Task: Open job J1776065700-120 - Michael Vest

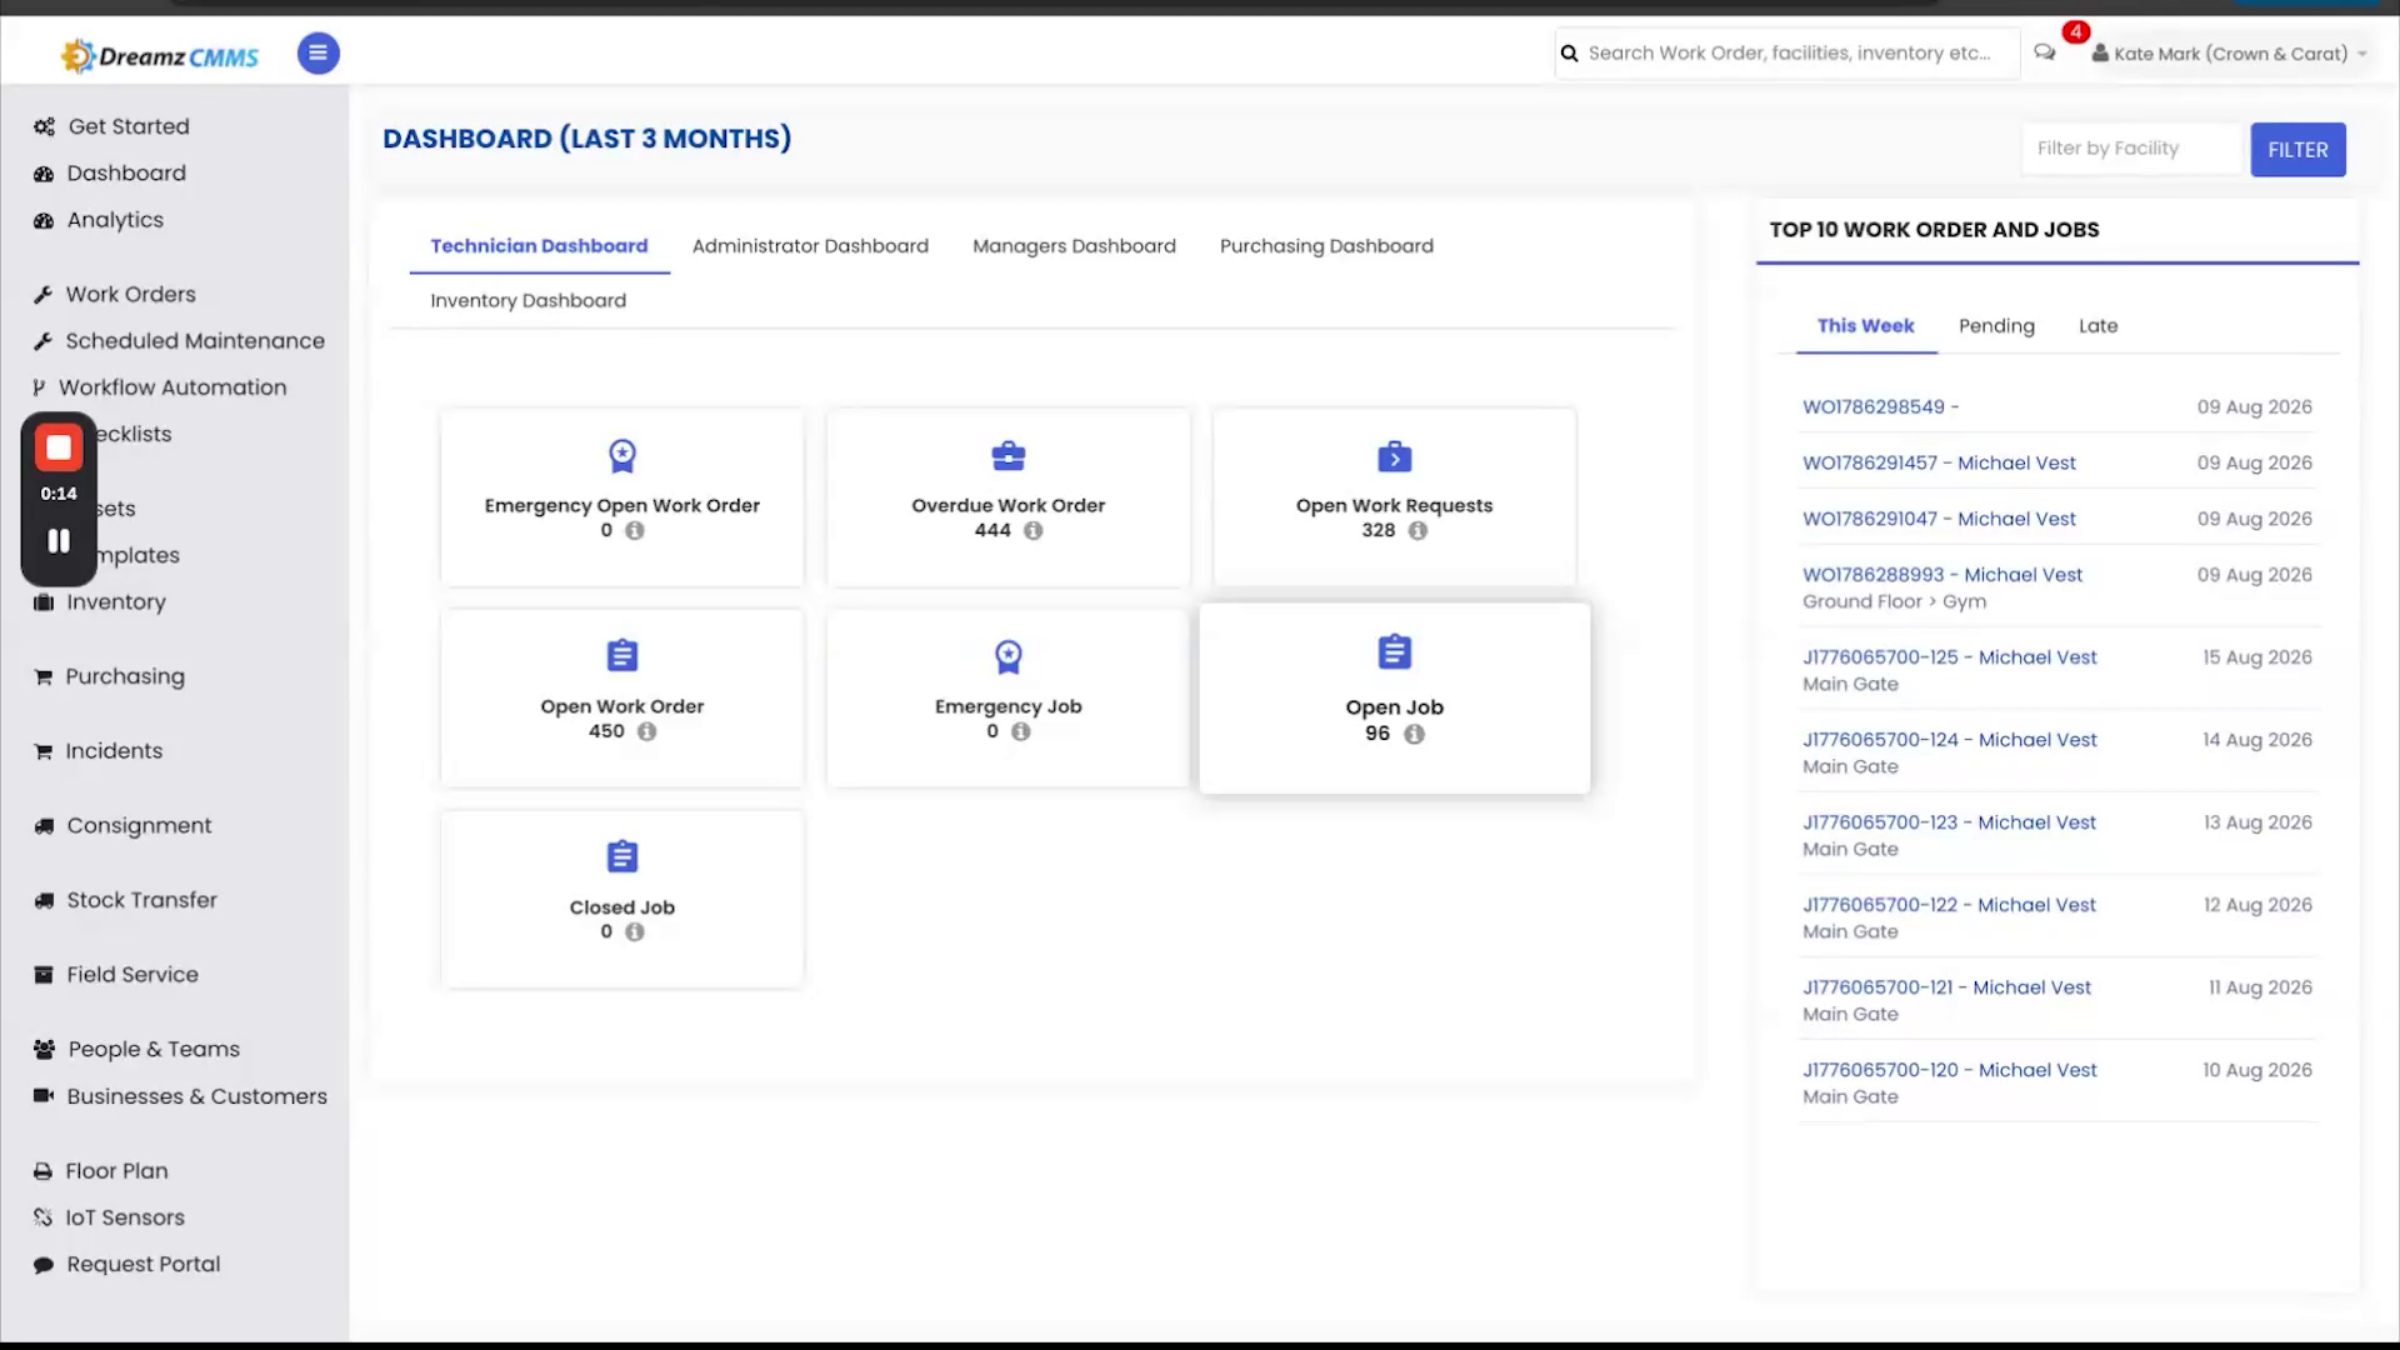Action: pos(1949,1070)
